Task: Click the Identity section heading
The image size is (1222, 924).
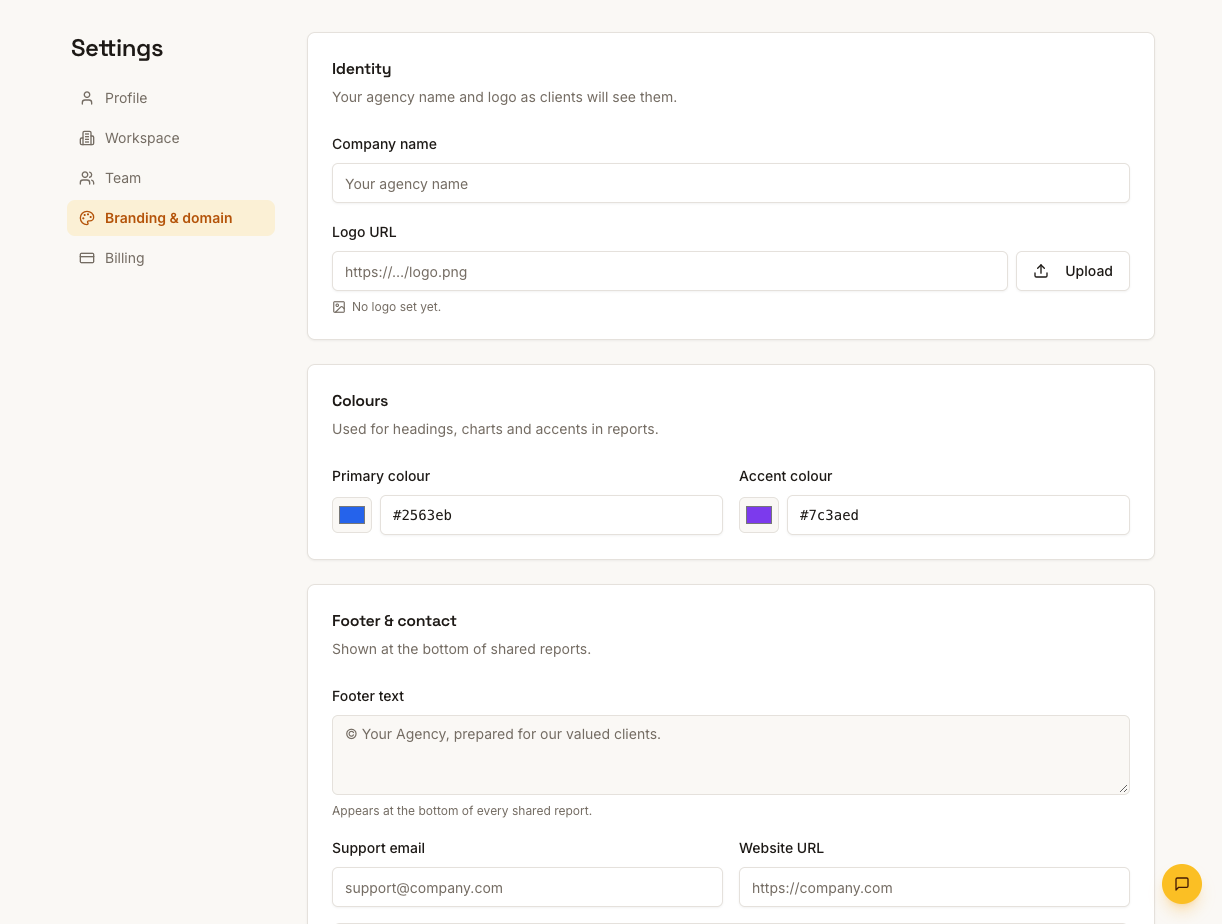Action: (362, 69)
